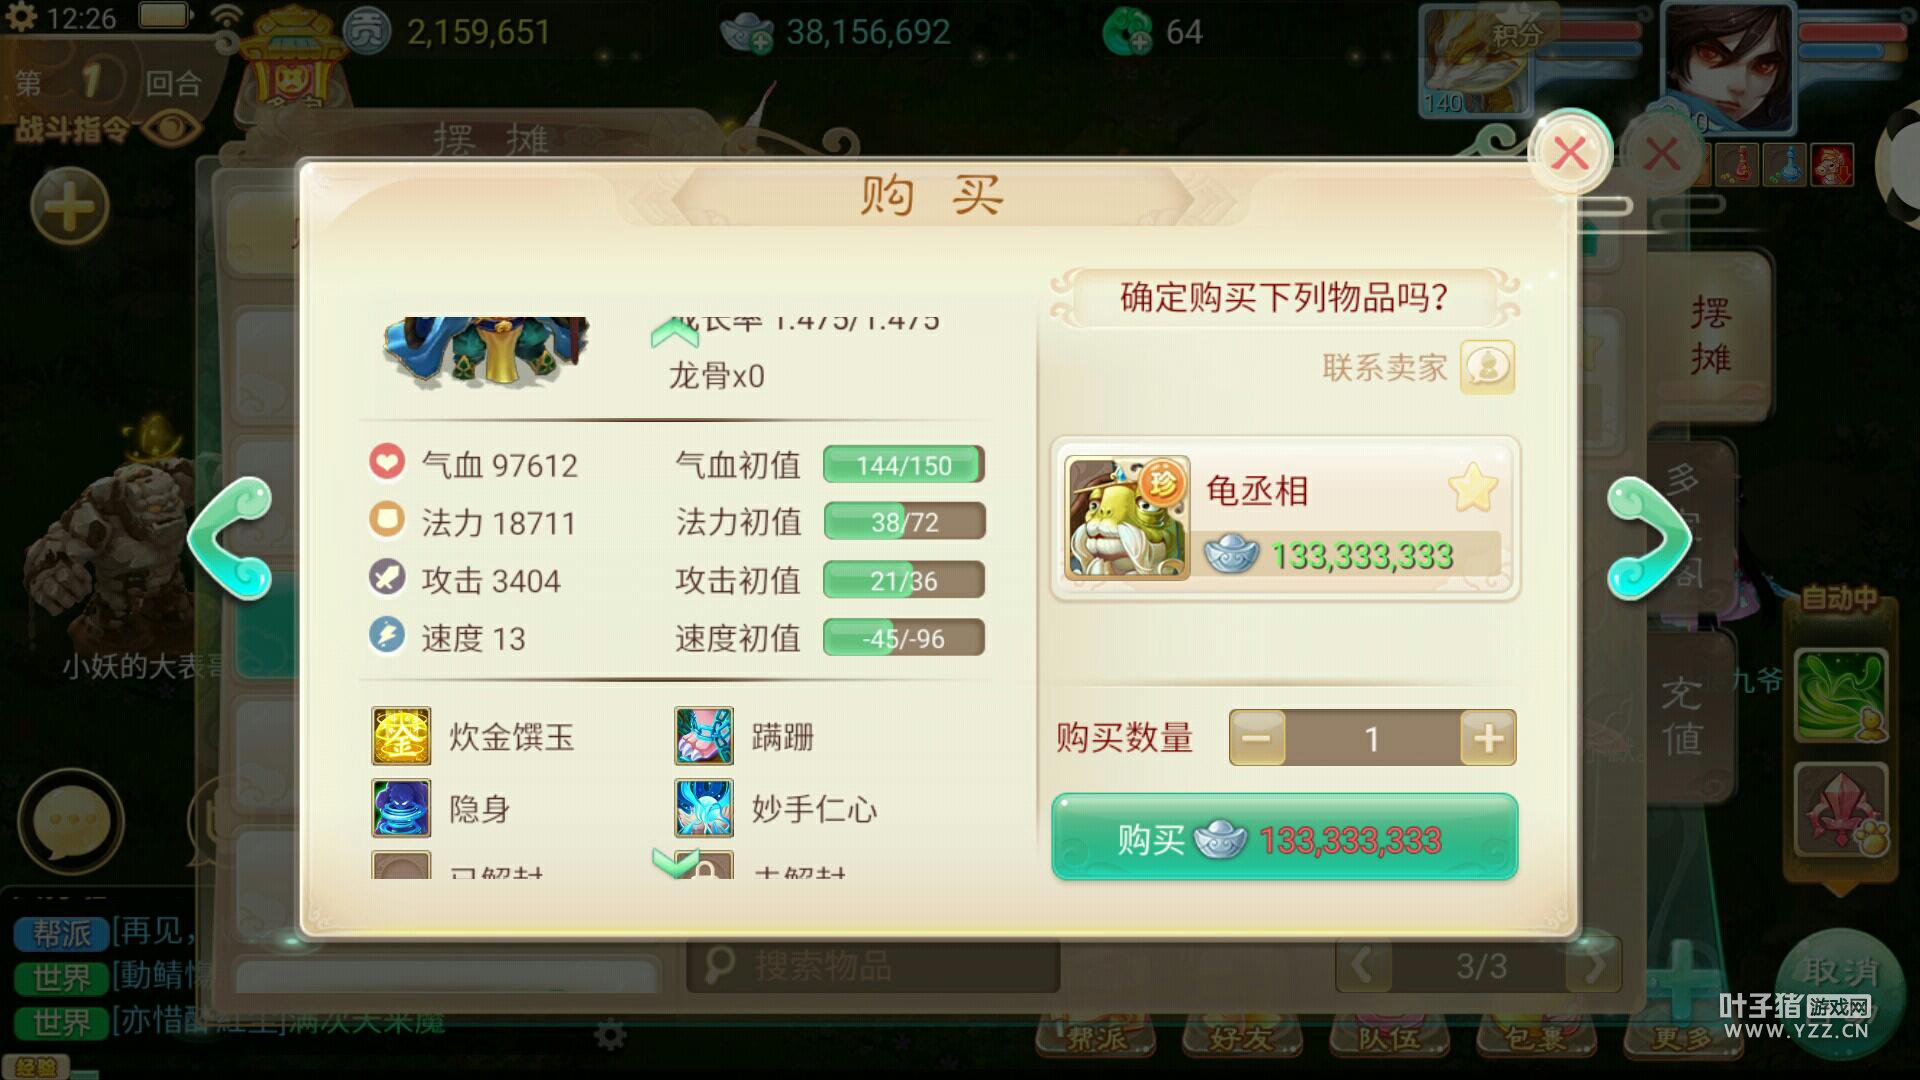
Task: Go to next item with the right arrow
Action: pyautogui.click(x=1650, y=538)
